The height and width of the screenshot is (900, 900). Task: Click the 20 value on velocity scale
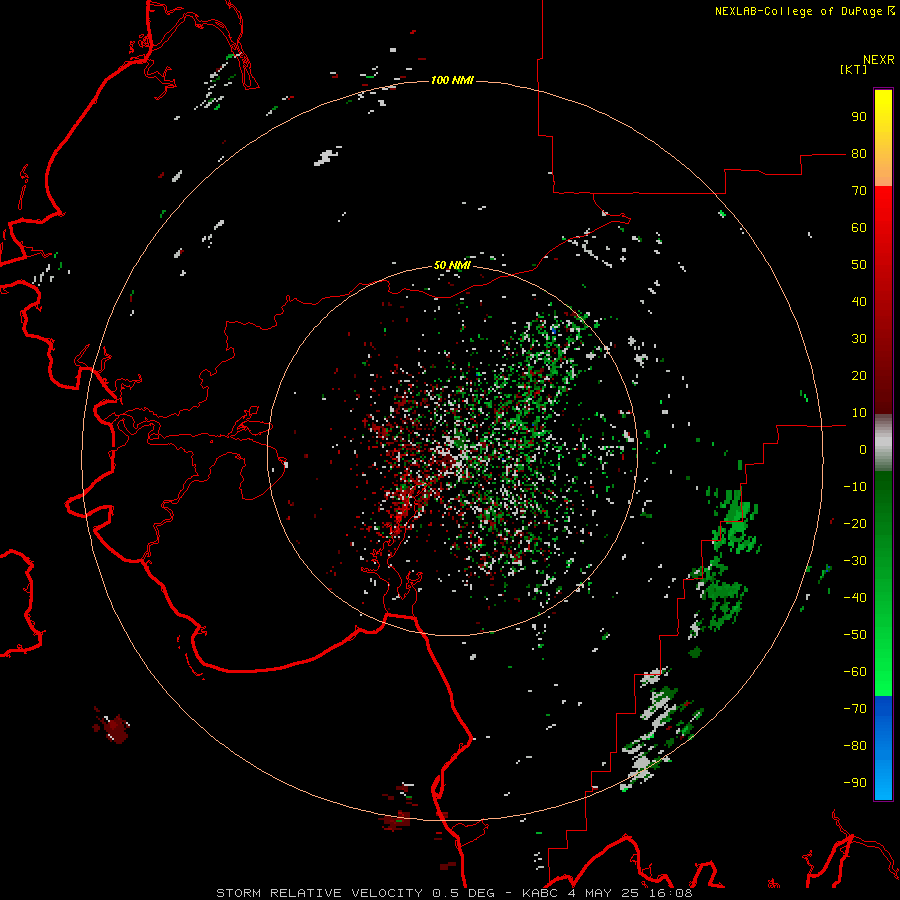click(859, 375)
